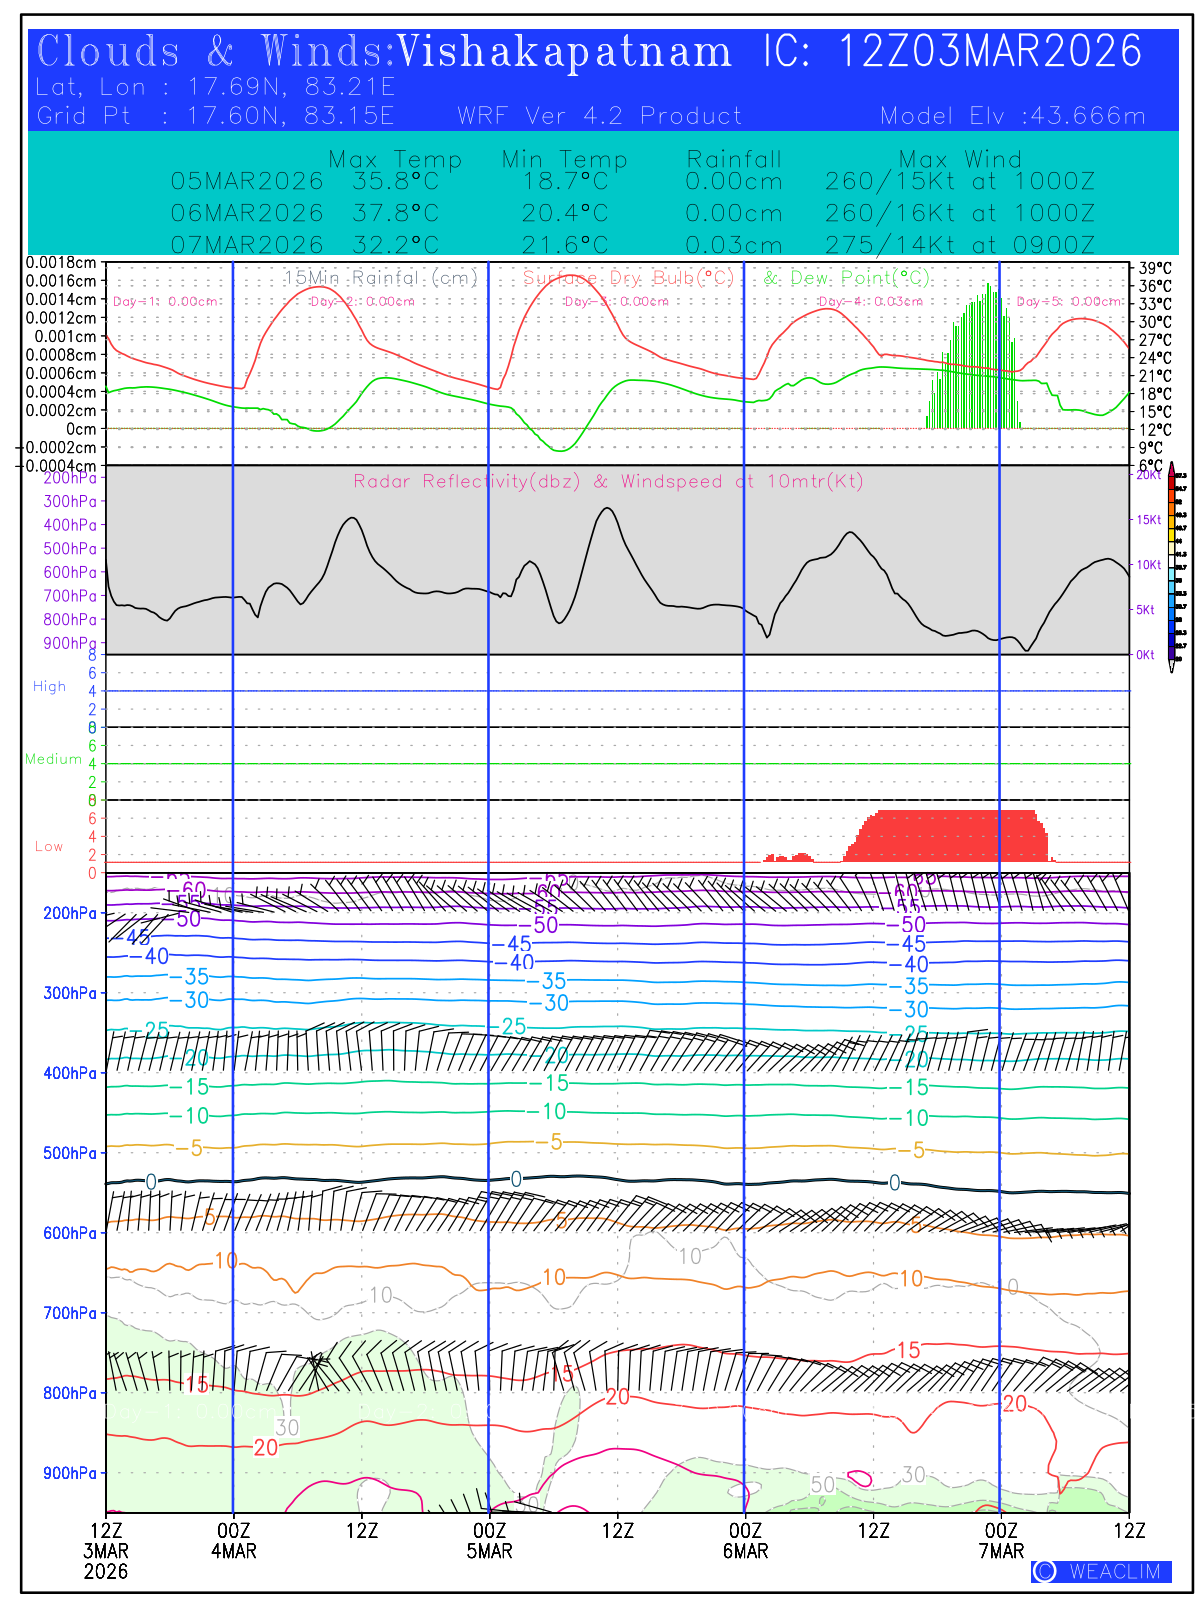Click the High cloud layer label
1200x1600 pixels.
(x=49, y=687)
